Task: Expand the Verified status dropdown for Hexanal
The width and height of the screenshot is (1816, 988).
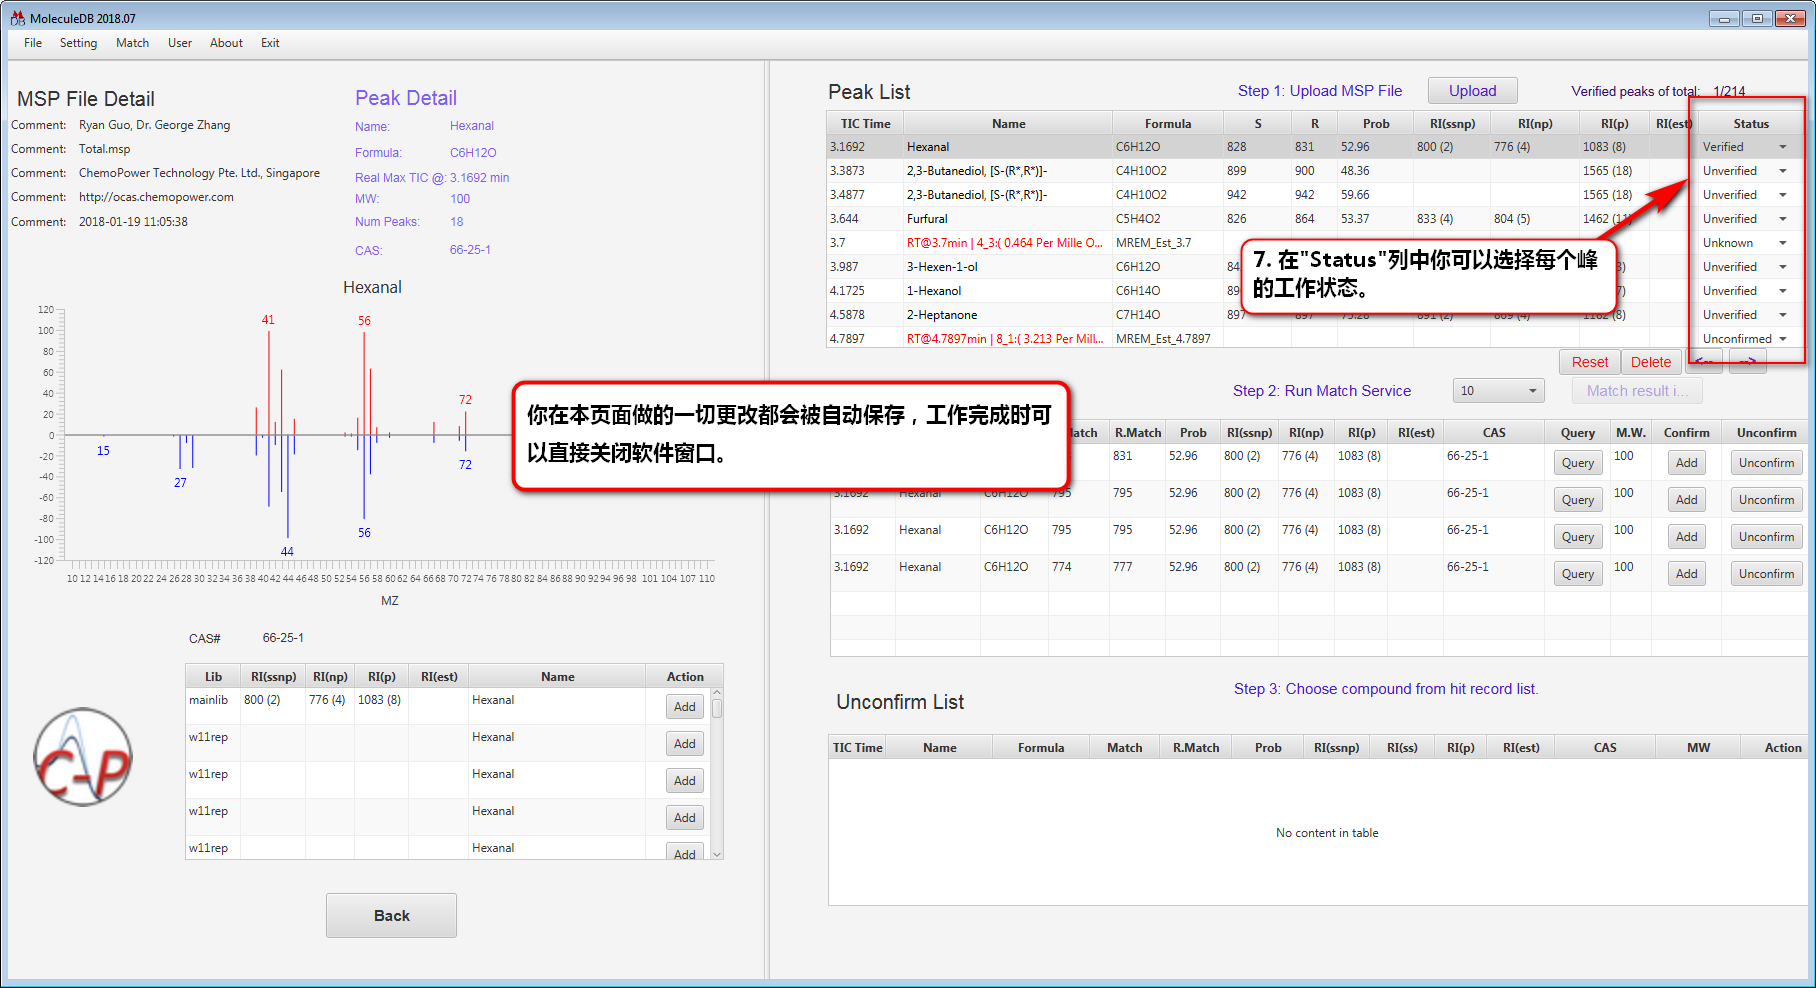Action: coord(1782,147)
